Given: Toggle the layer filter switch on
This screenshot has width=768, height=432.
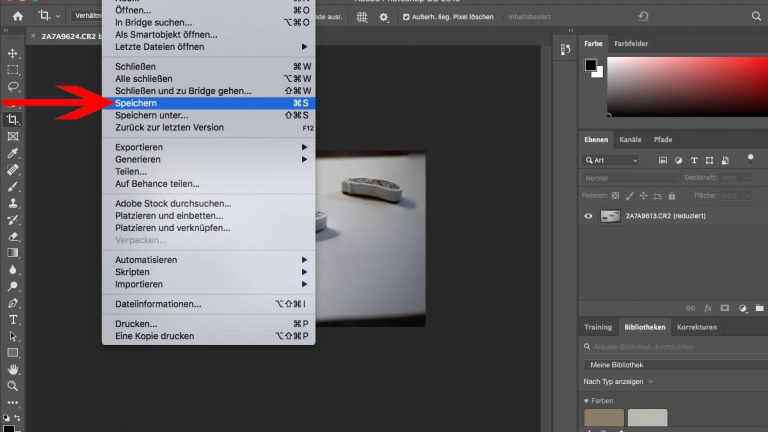Looking at the screenshot, I should click(x=750, y=158).
